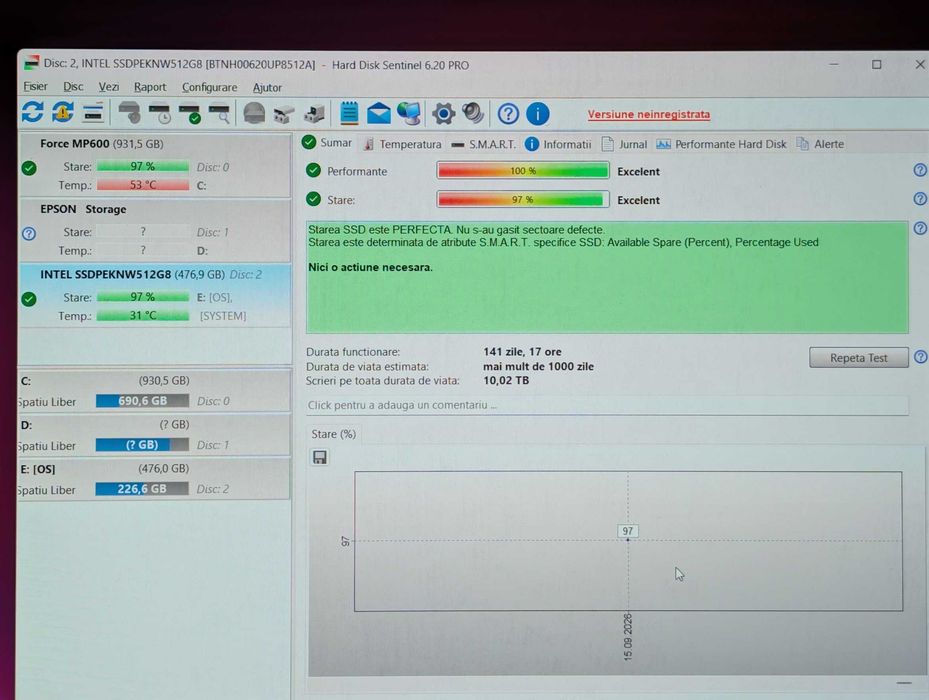Click the blue refresh arrows toolbar icon

click(33, 112)
